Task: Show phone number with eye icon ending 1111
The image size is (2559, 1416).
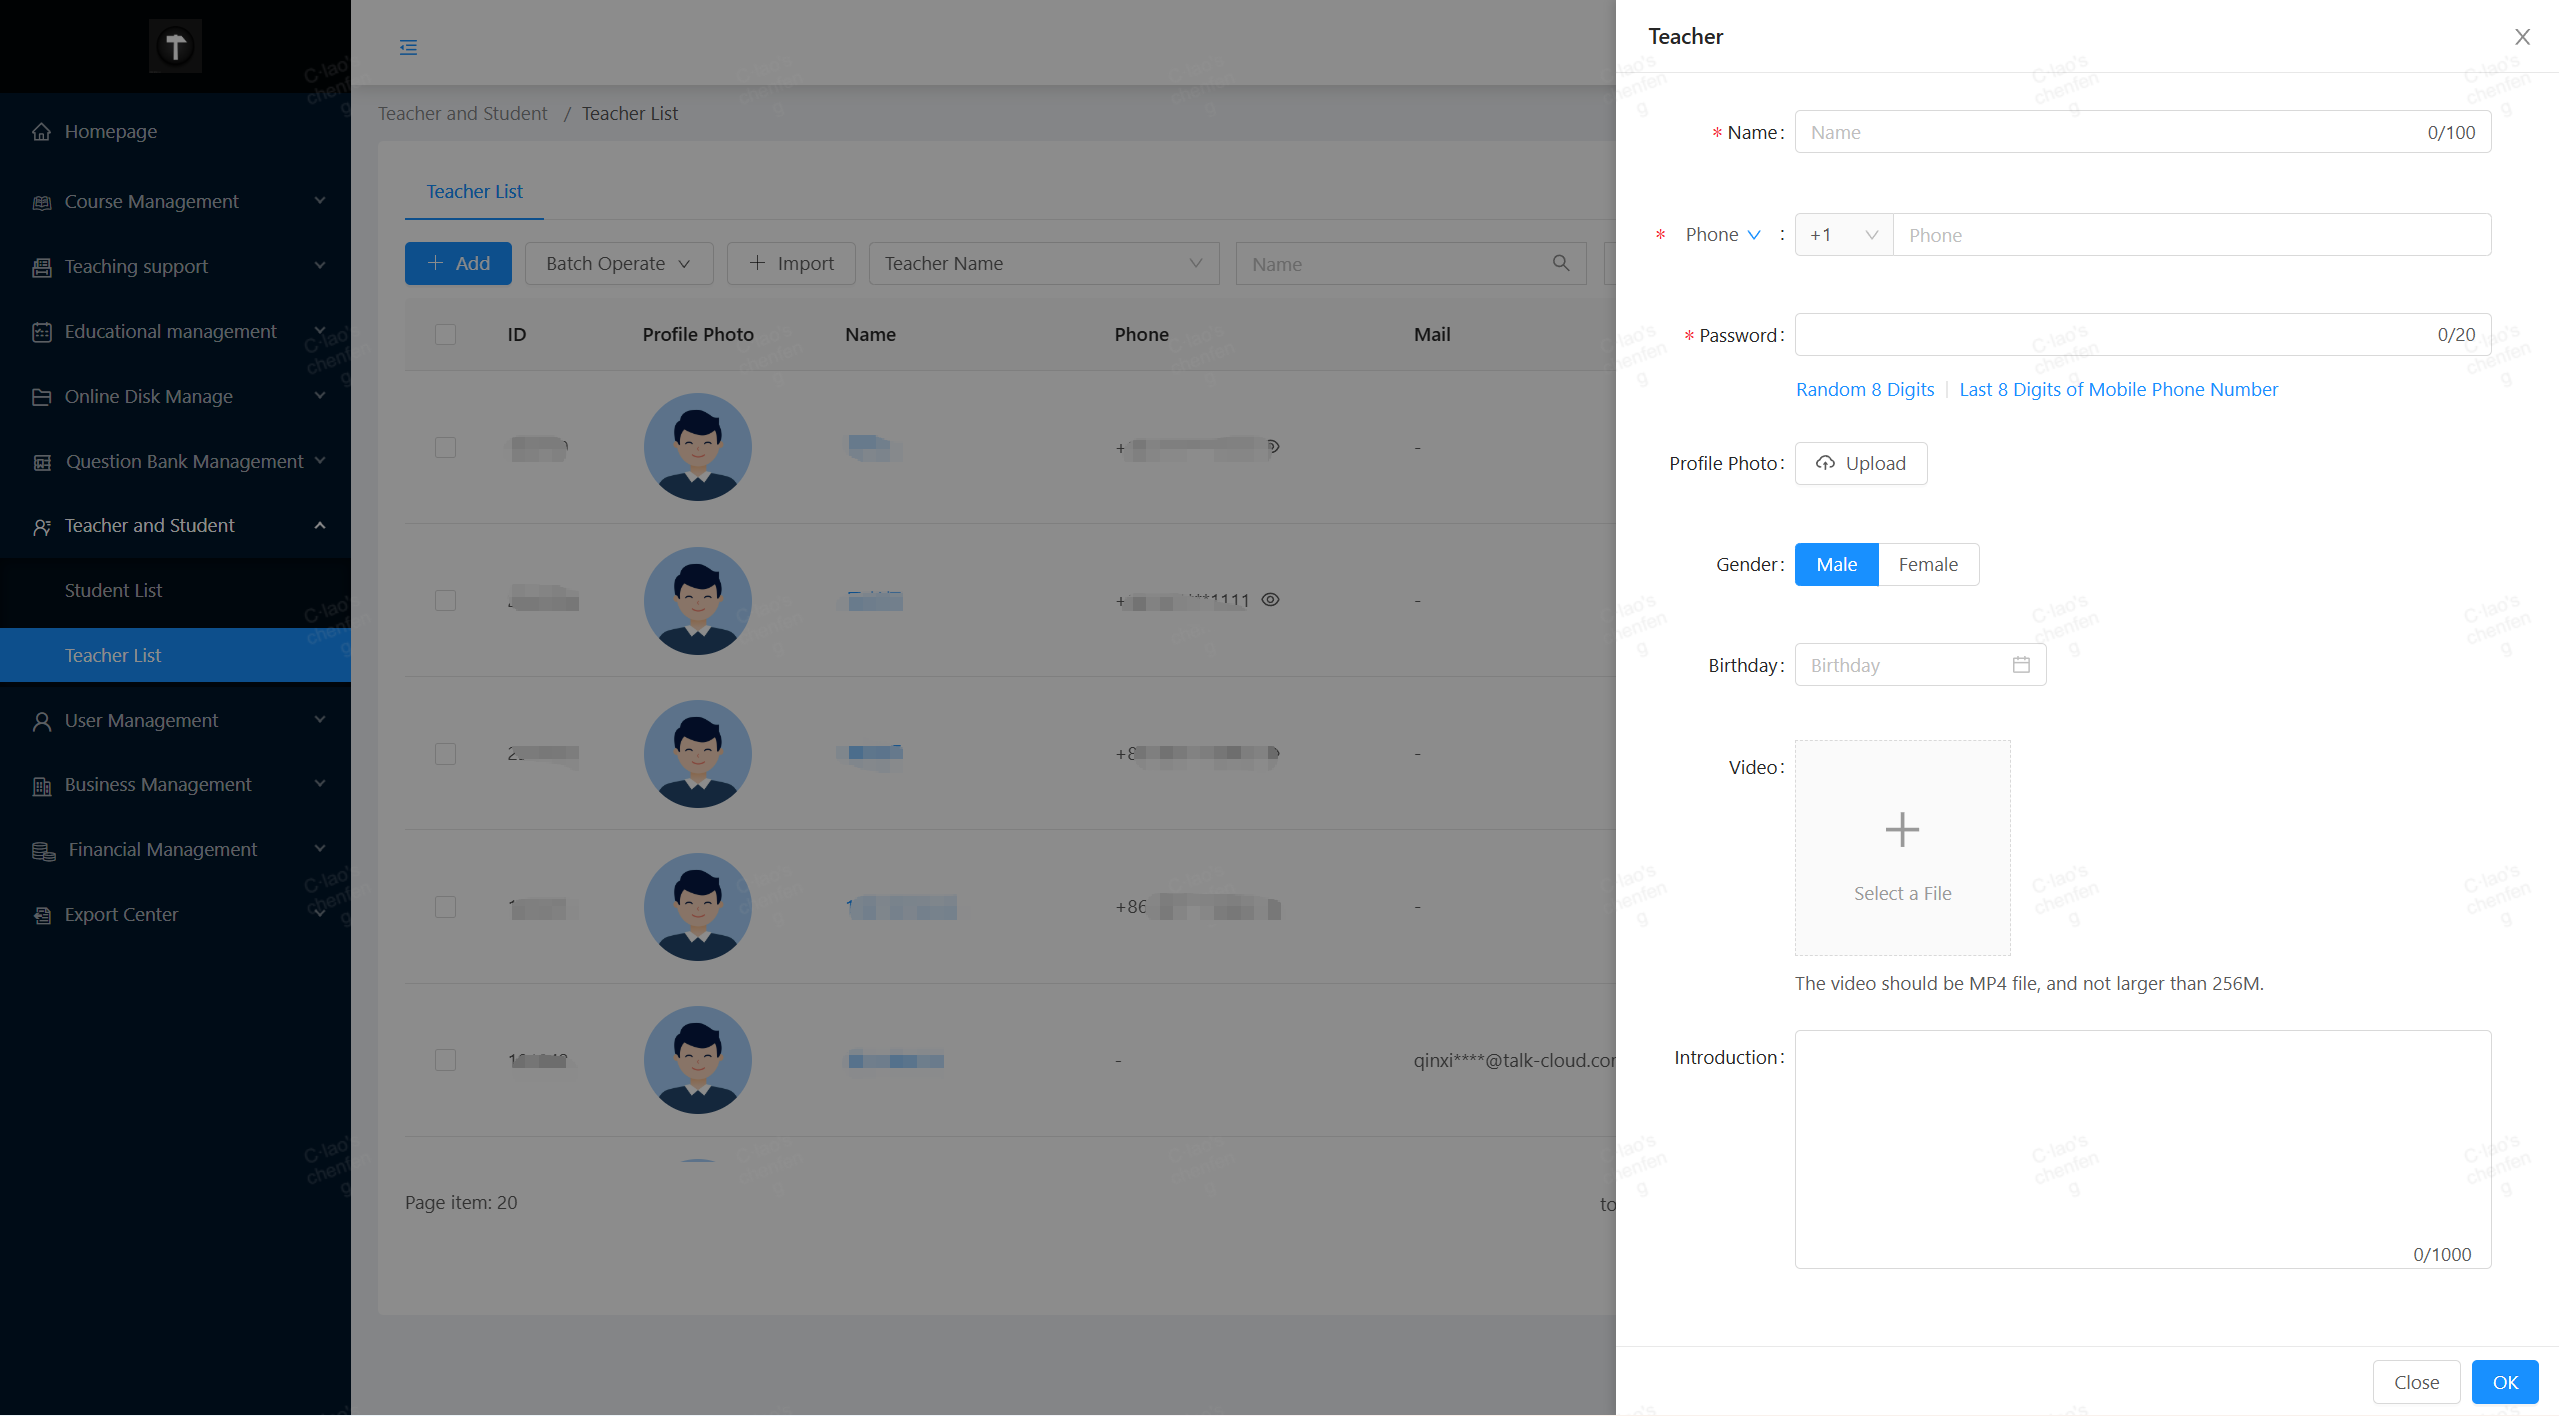Action: click(x=1270, y=600)
